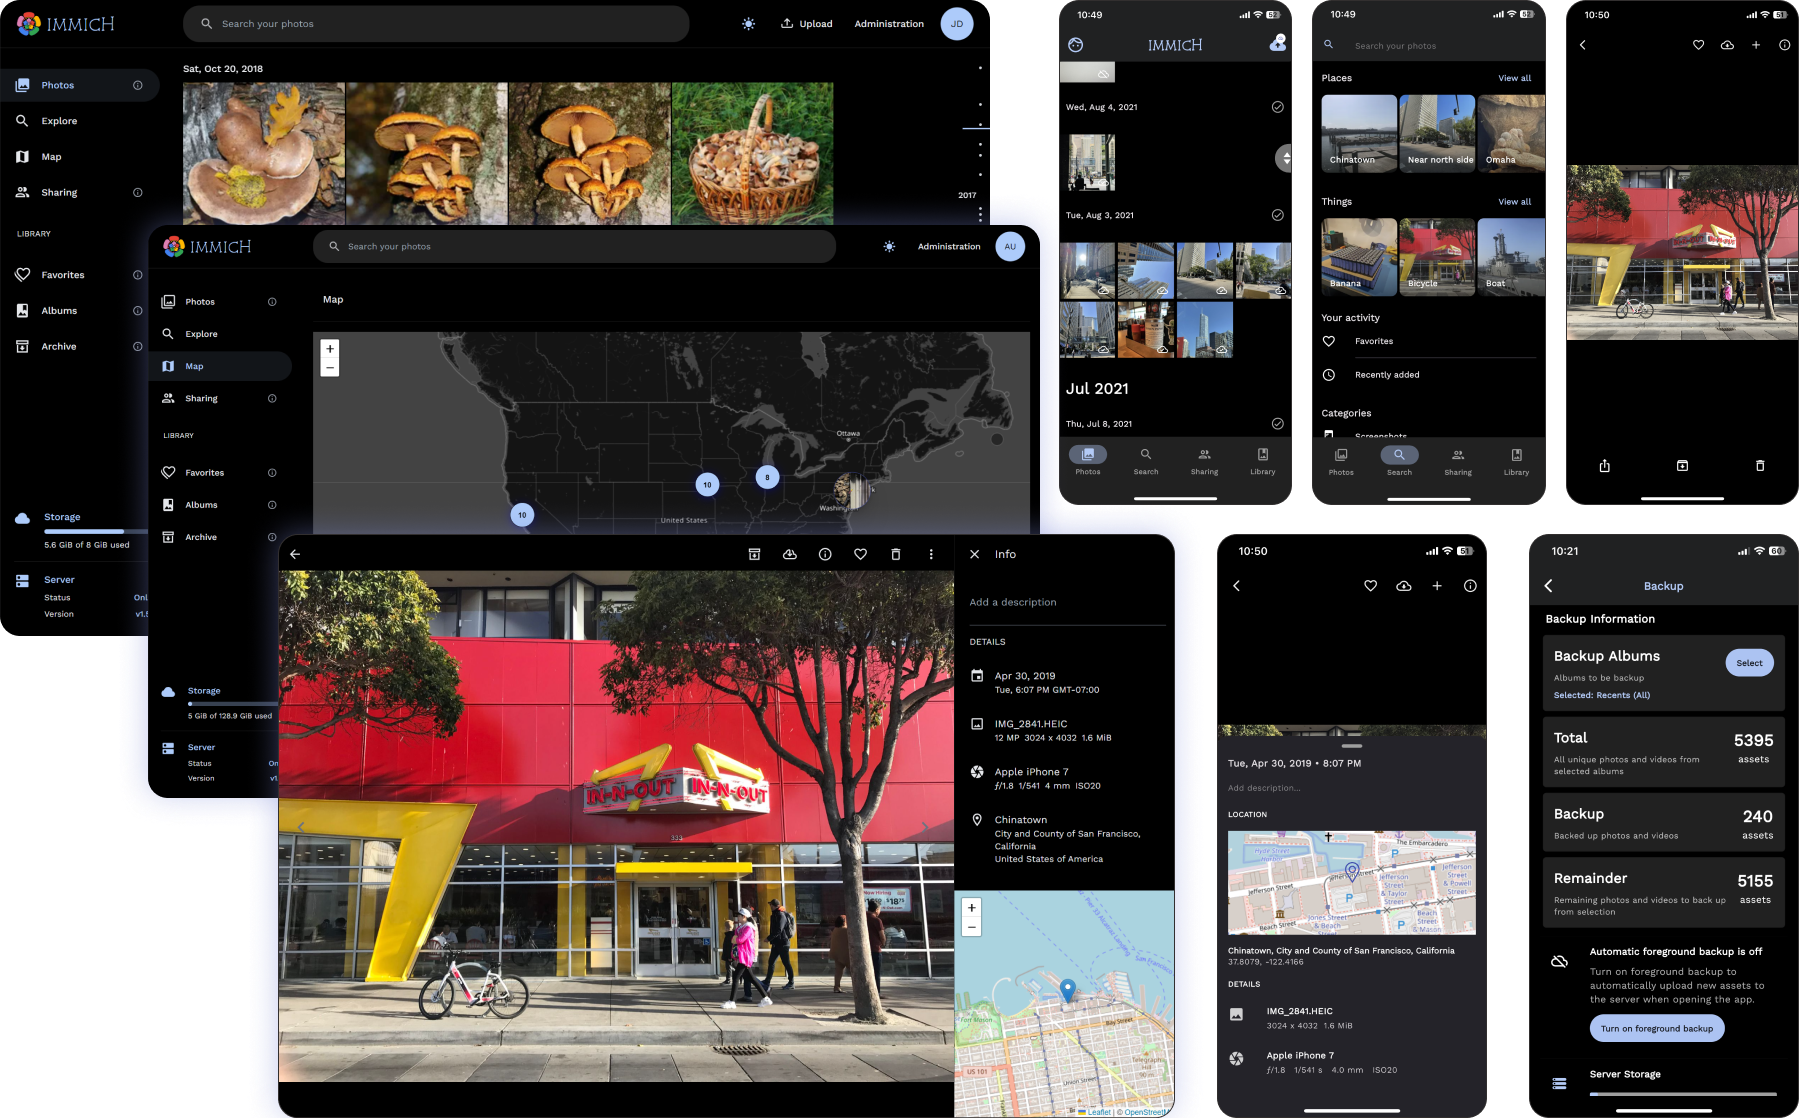Toggle light theme with the sun icon

coord(748,23)
